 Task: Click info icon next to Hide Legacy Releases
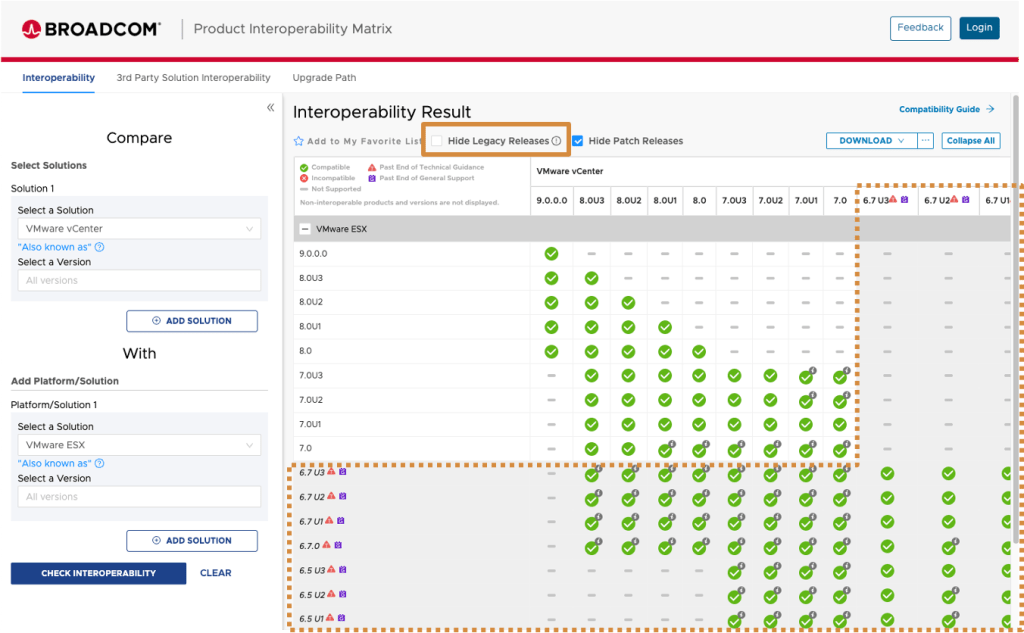[556, 141]
